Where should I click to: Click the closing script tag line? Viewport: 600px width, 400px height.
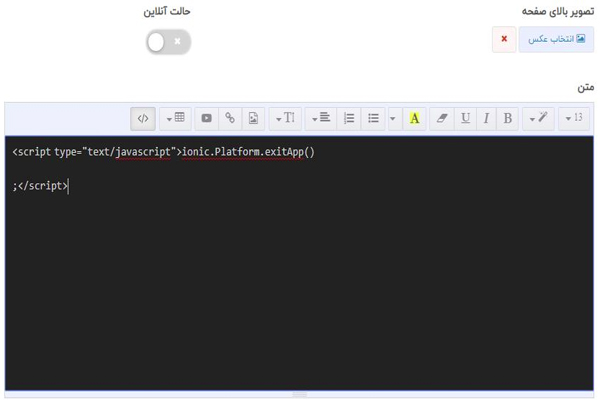[40, 186]
